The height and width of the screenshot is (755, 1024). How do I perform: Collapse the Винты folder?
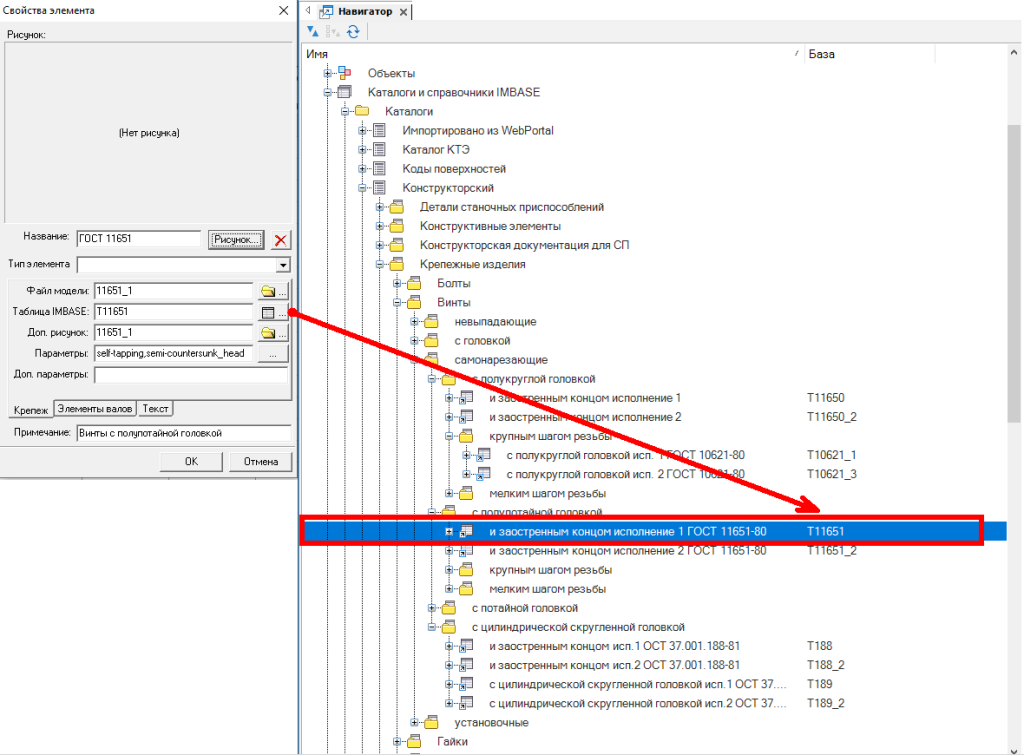397,303
